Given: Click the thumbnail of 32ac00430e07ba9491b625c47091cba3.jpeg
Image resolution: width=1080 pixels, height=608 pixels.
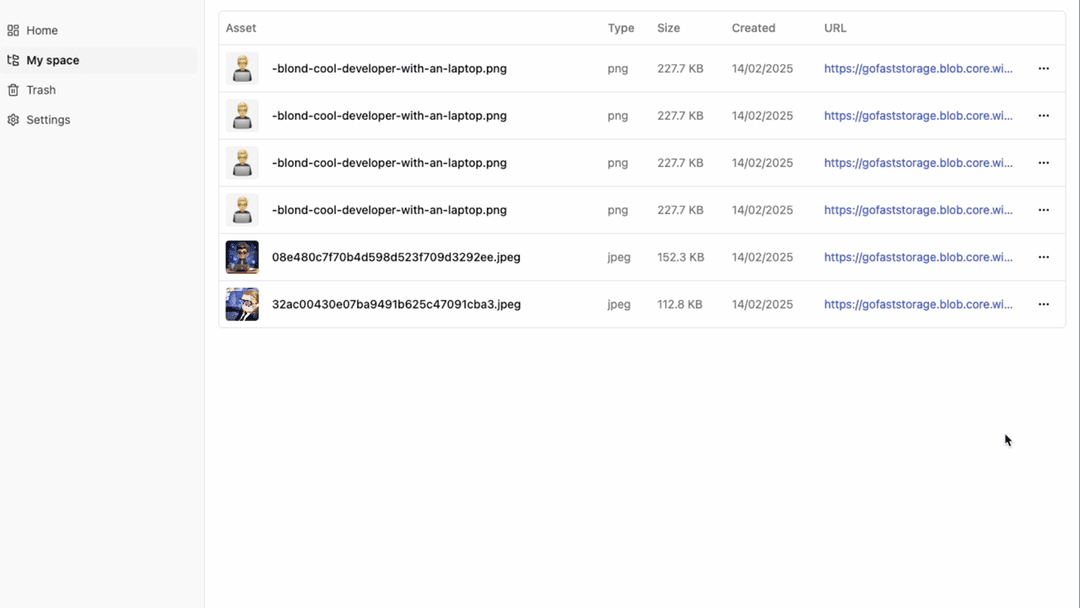Looking at the screenshot, I should coord(242,304).
